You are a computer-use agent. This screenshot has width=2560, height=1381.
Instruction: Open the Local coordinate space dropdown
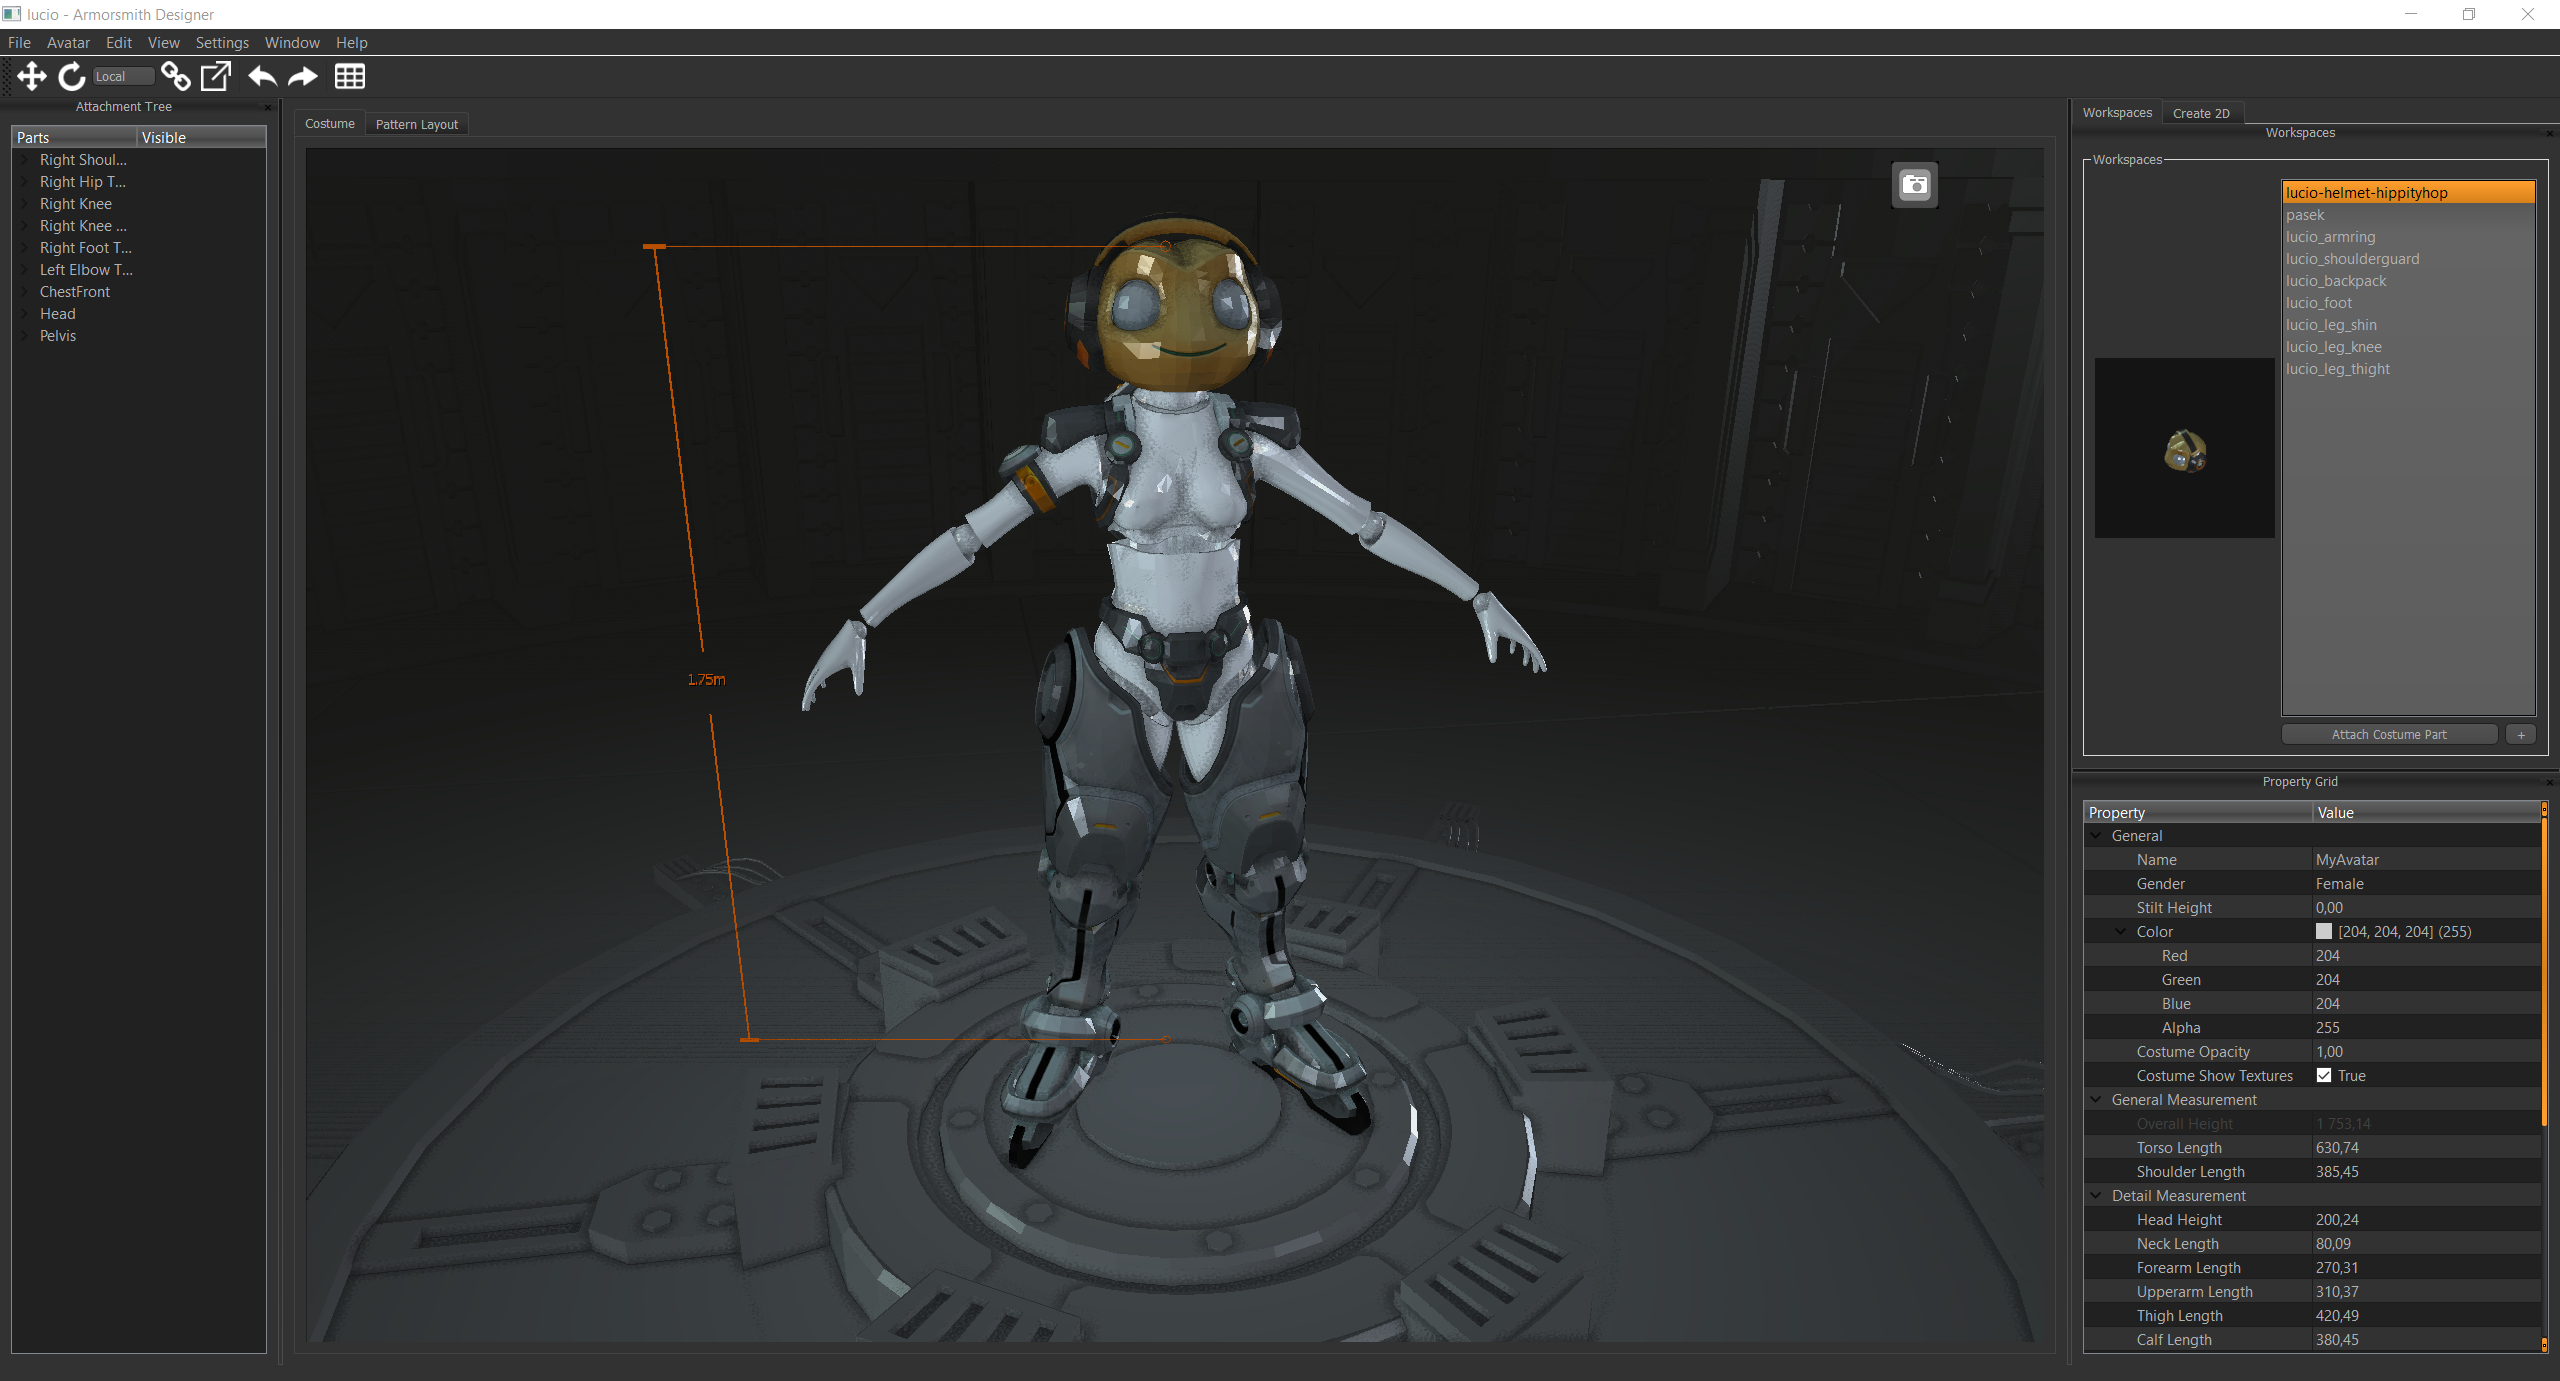124,76
